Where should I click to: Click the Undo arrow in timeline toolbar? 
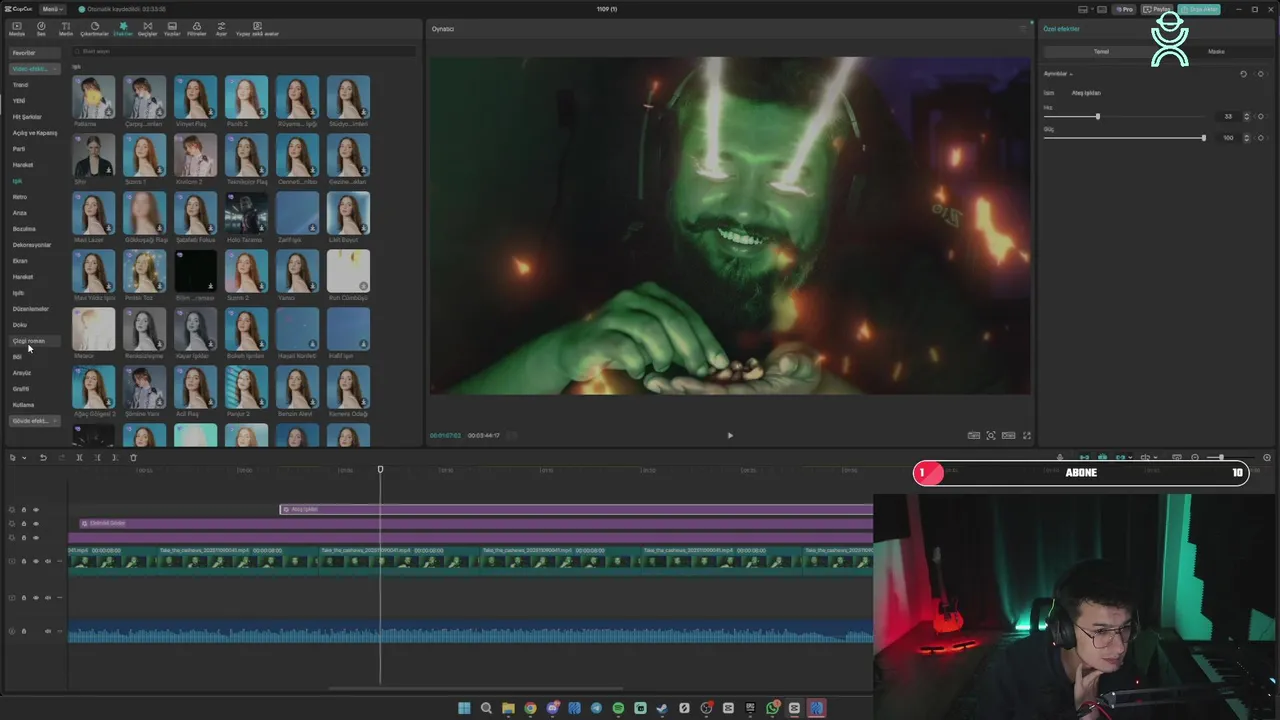pos(43,458)
